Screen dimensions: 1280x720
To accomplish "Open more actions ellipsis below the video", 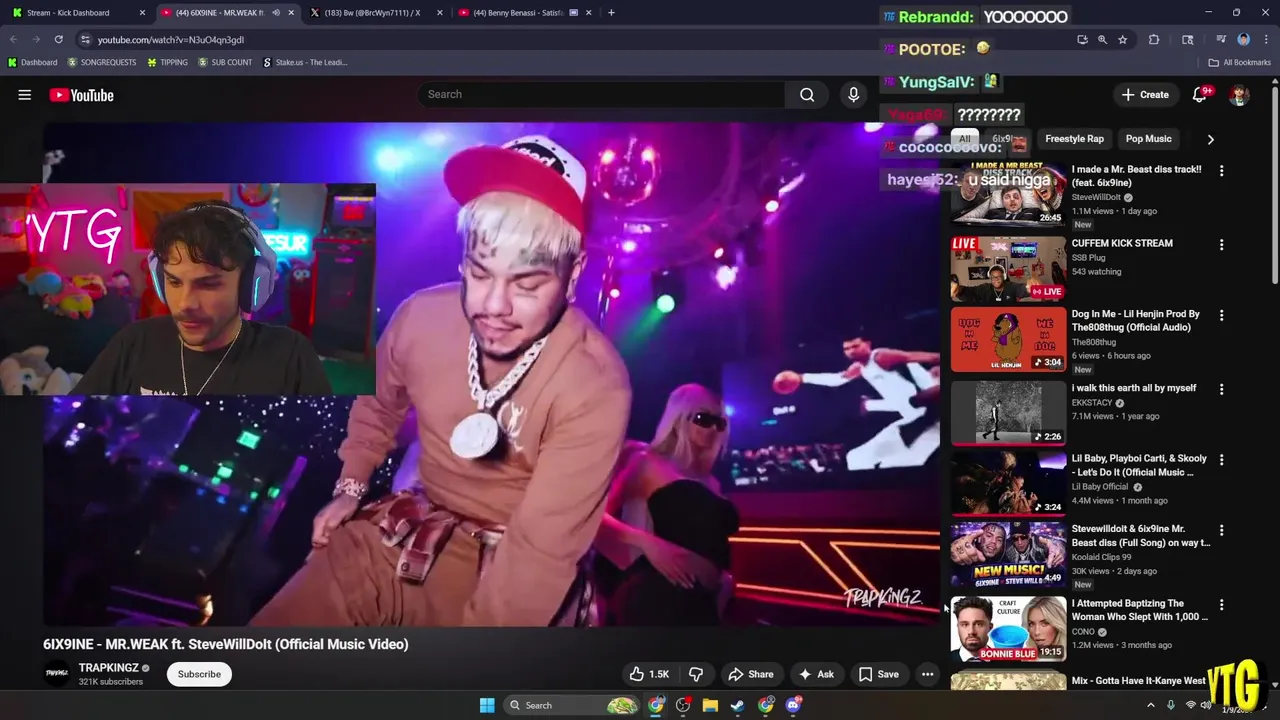I will click(x=928, y=674).
